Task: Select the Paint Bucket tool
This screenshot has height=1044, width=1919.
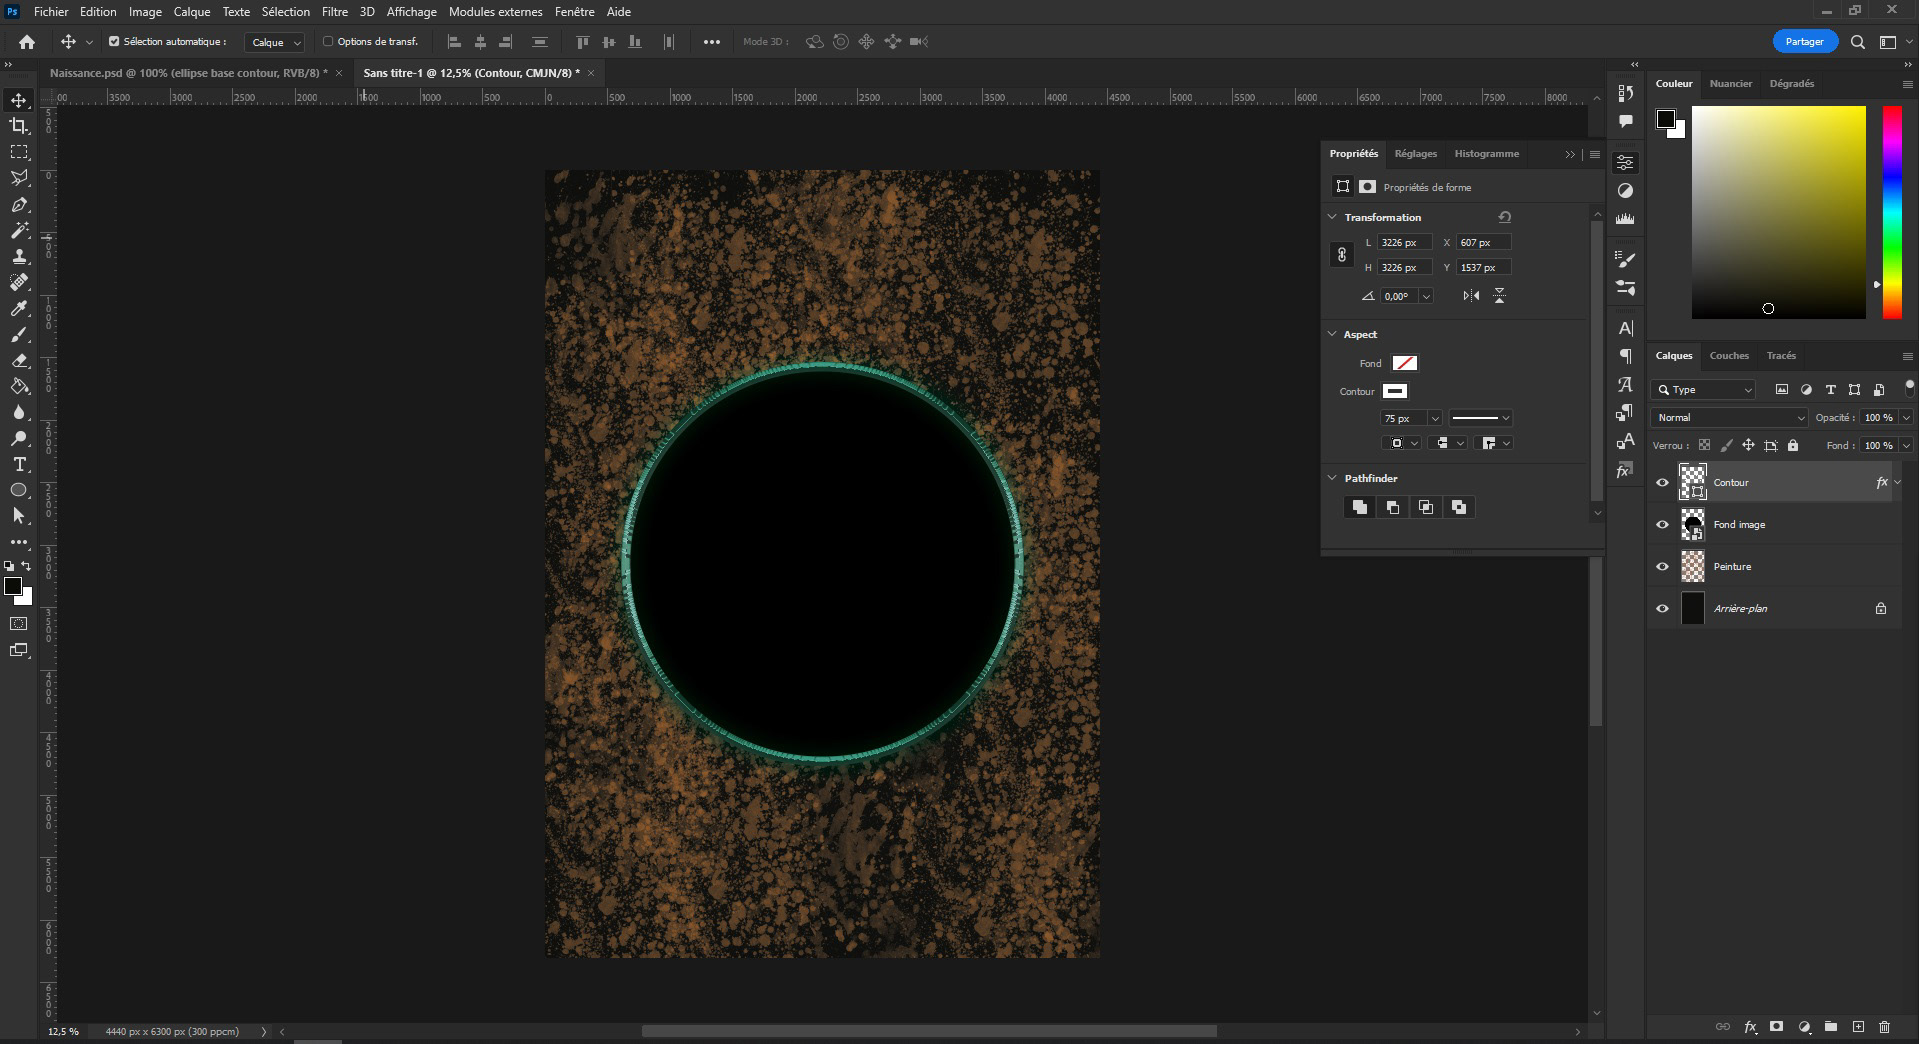Action: pyautogui.click(x=19, y=386)
